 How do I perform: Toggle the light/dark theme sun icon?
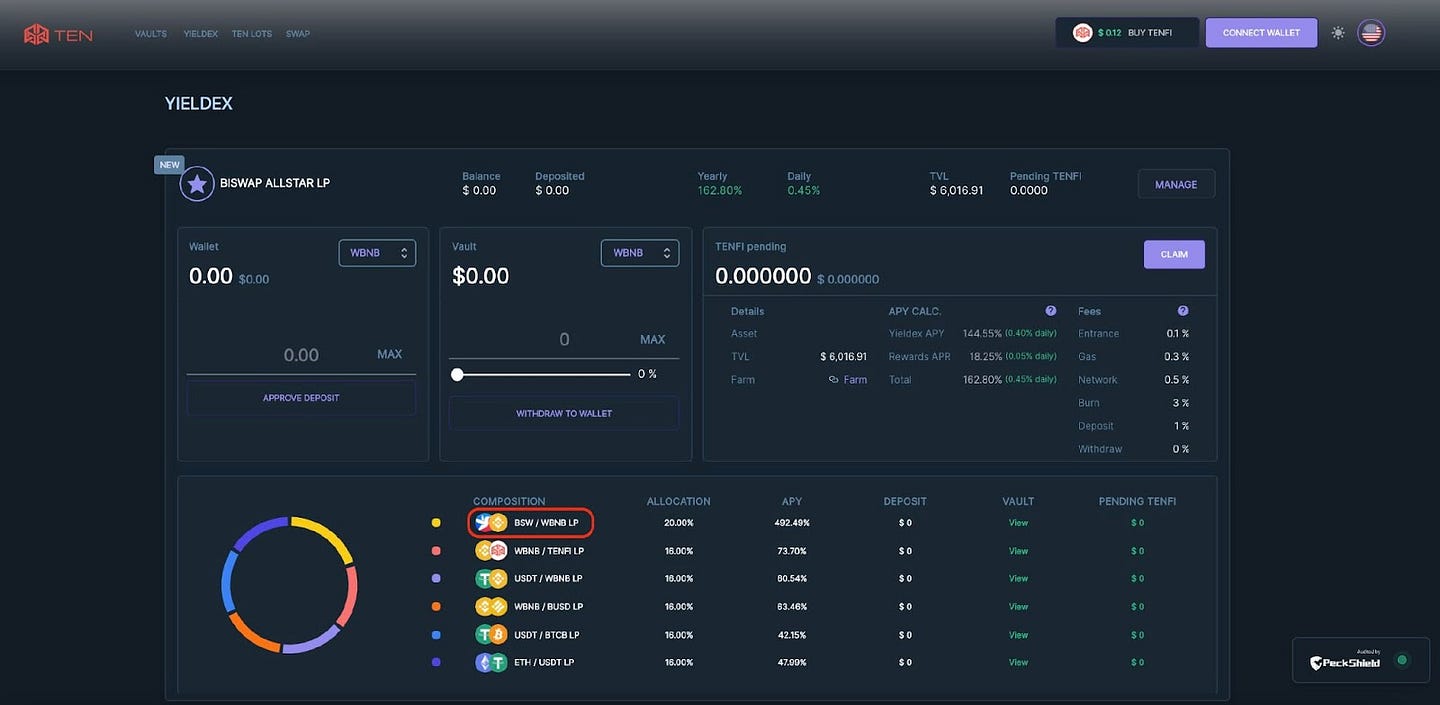[x=1338, y=33]
